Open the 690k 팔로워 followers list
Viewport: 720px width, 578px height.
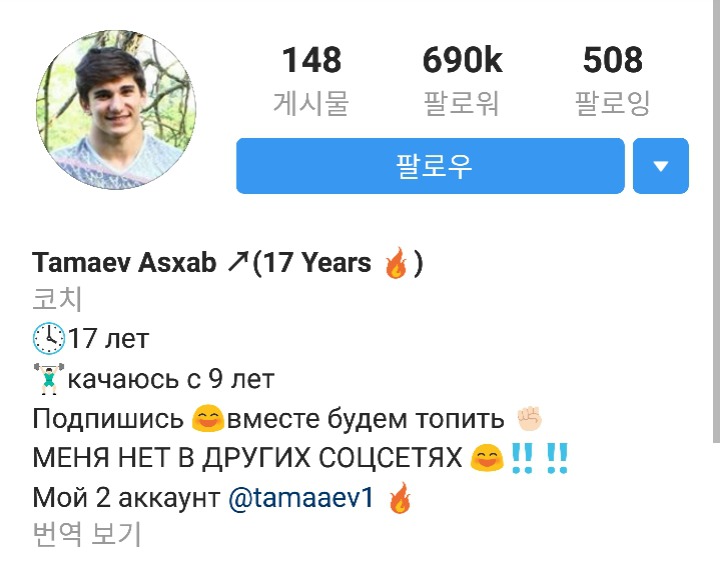(x=462, y=79)
